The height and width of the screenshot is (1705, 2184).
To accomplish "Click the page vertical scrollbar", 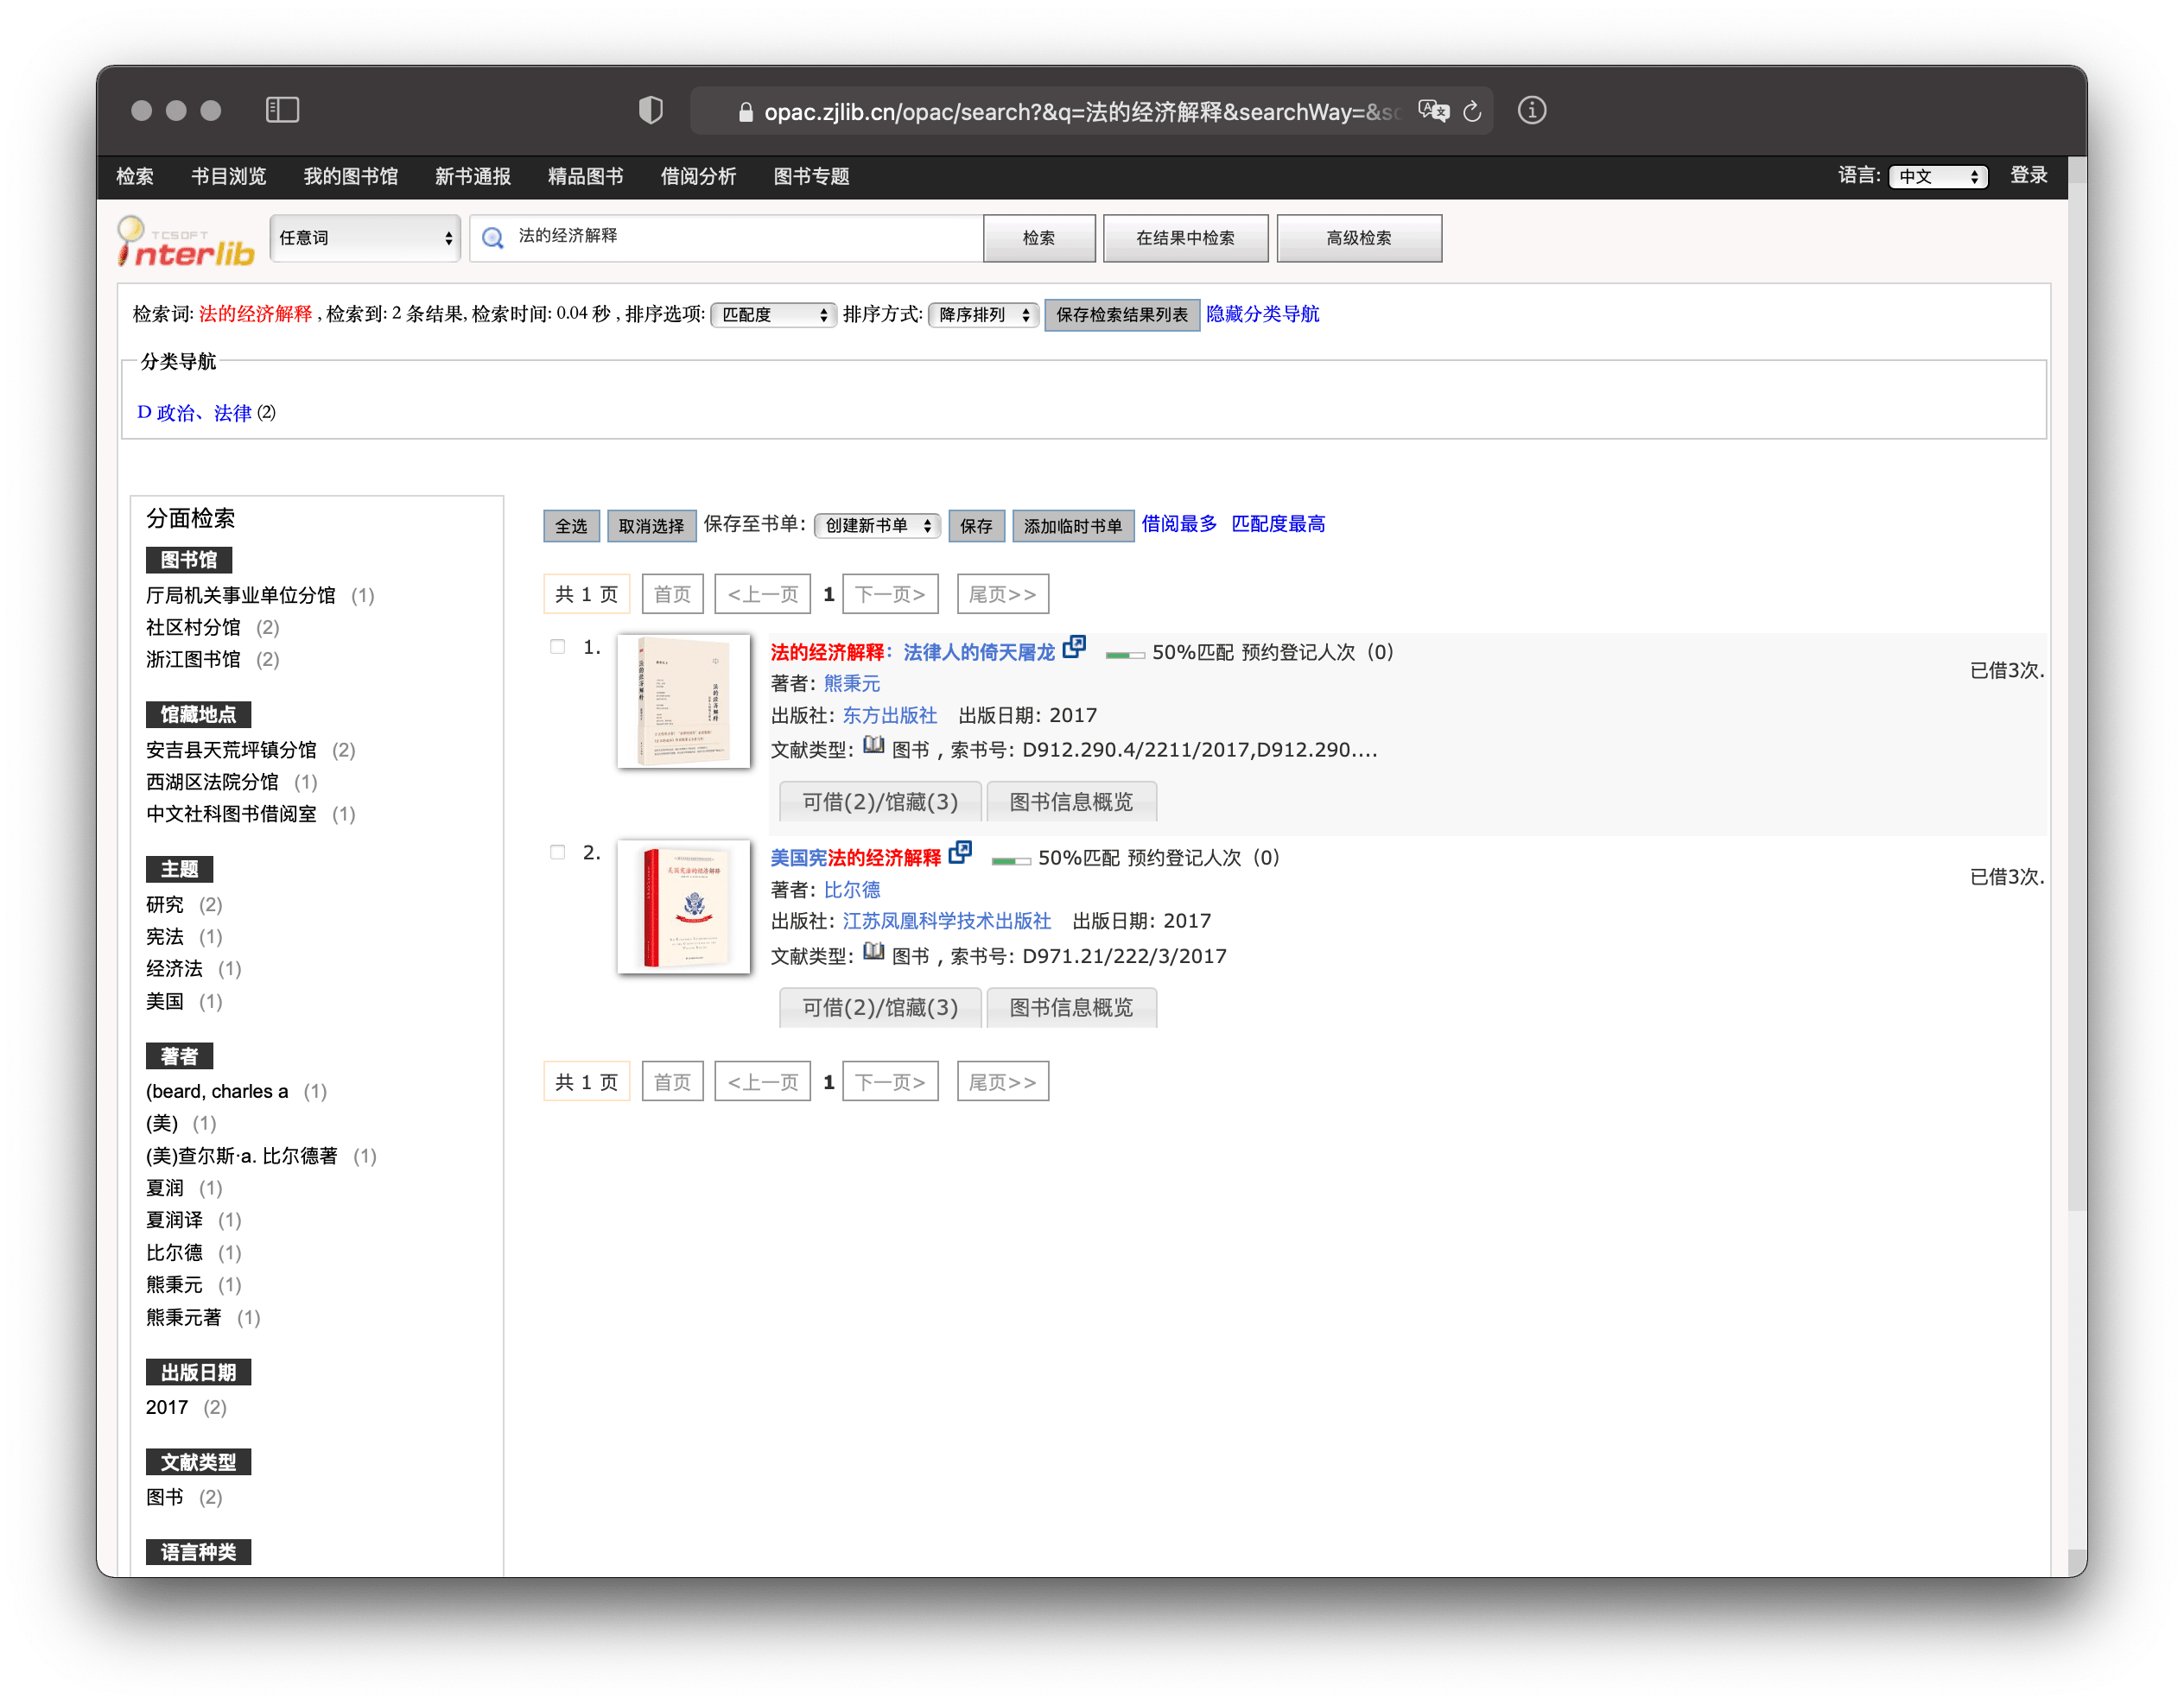I will pyautogui.click(x=2076, y=695).
